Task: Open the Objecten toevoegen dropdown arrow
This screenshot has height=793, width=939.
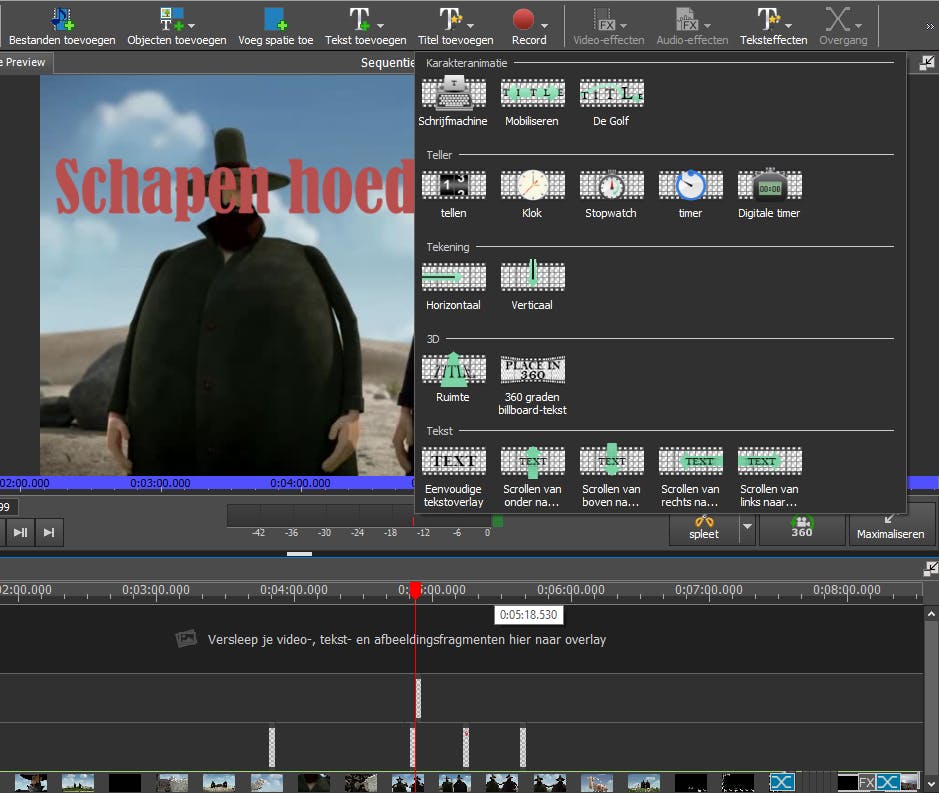Action: pyautogui.click(x=192, y=26)
